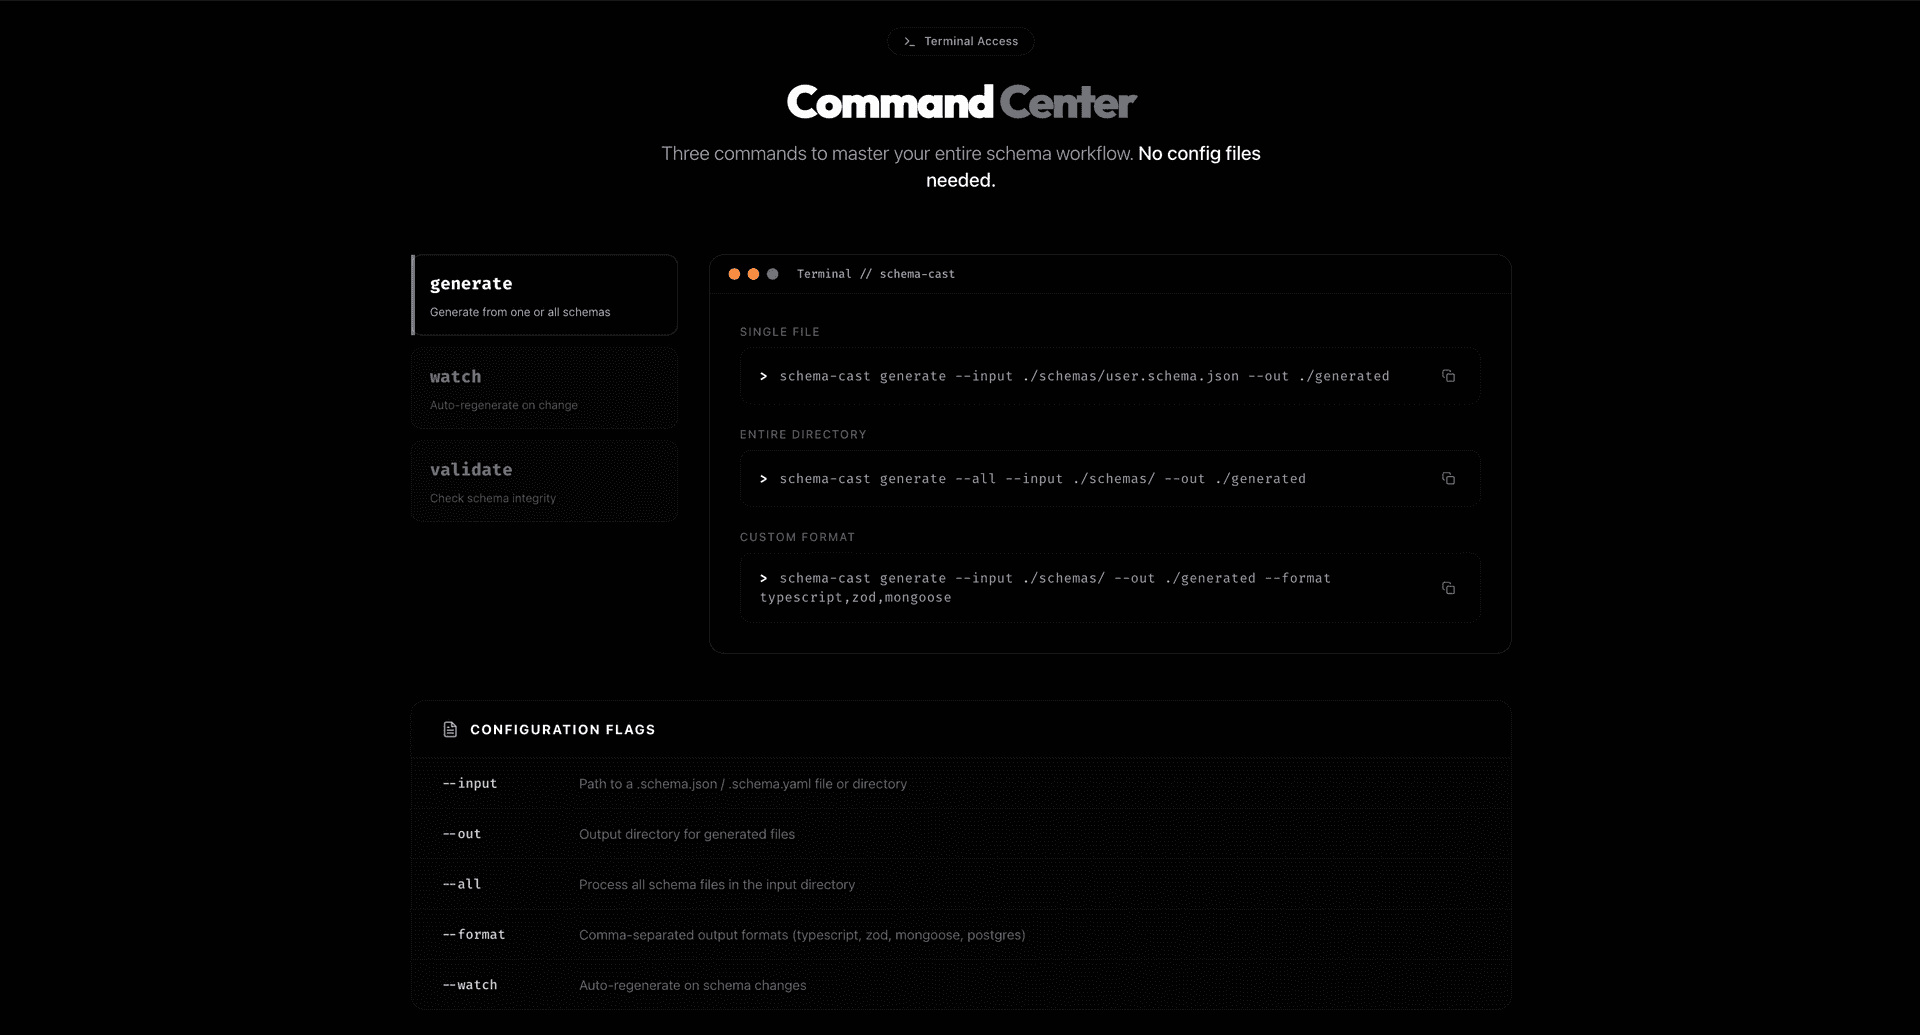Screen dimensions: 1920x1035
Task: Copy the entire directory generate command
Action: coord(1448,479)
